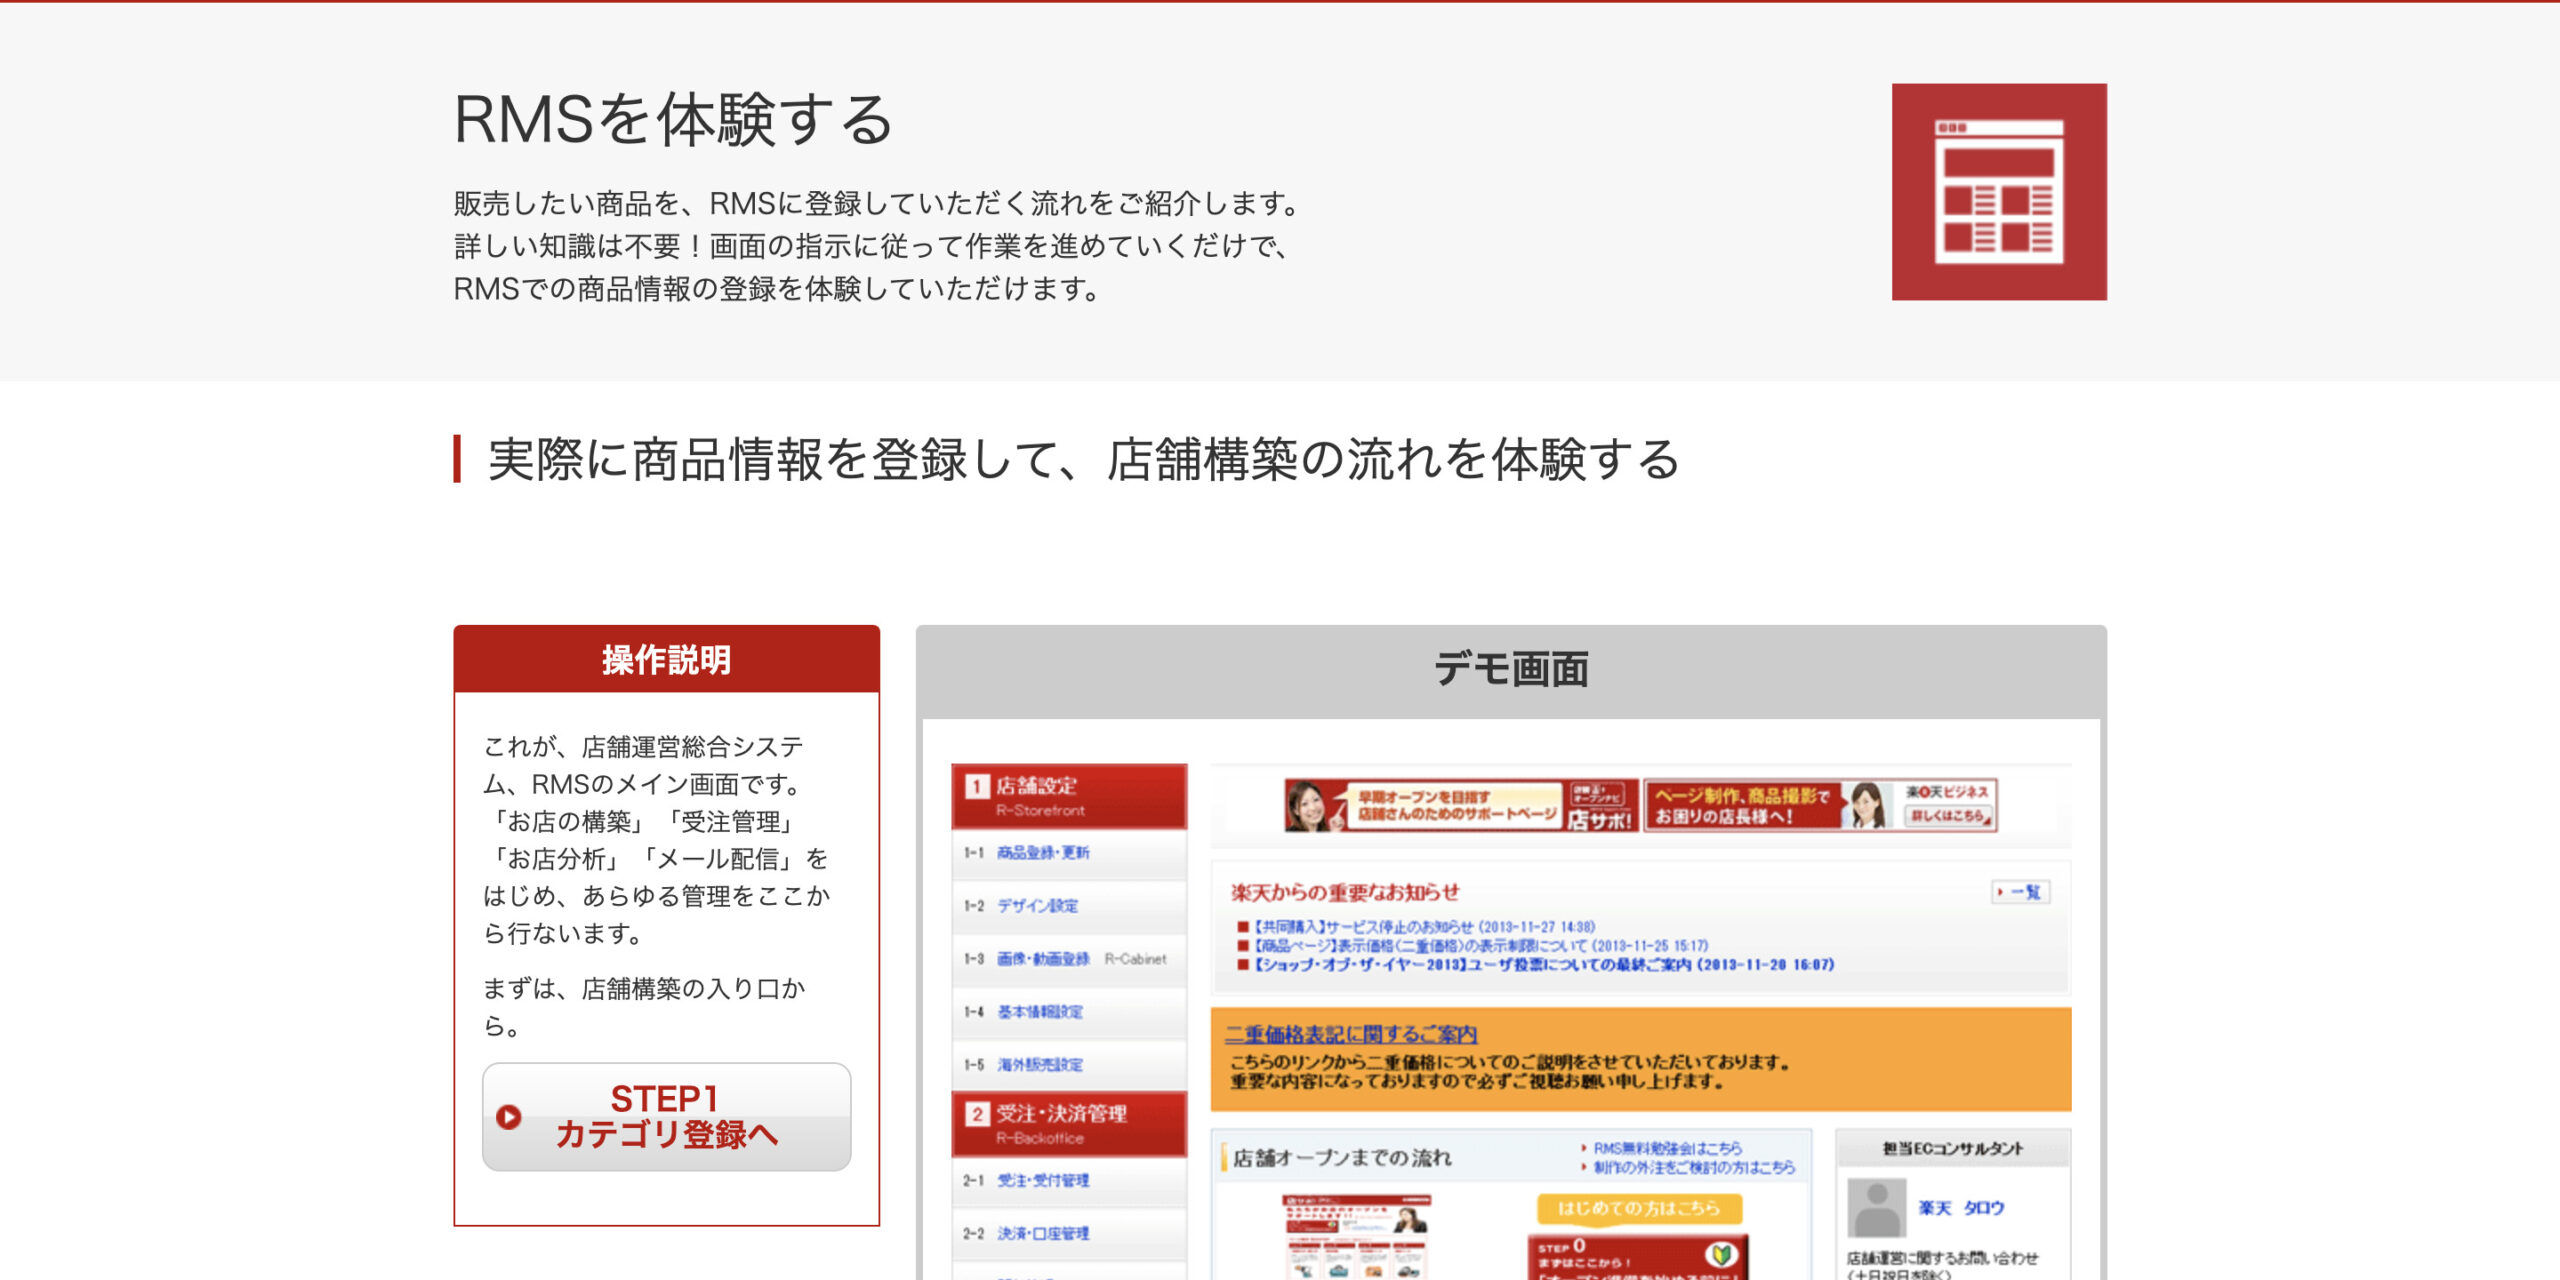The width and height of the screenshot is (2560, 1280).
Task: Expand the arrow beside 制作の外注をご検討の方はこちら
Action: pyautogui.click(x=1584, y=1166)
